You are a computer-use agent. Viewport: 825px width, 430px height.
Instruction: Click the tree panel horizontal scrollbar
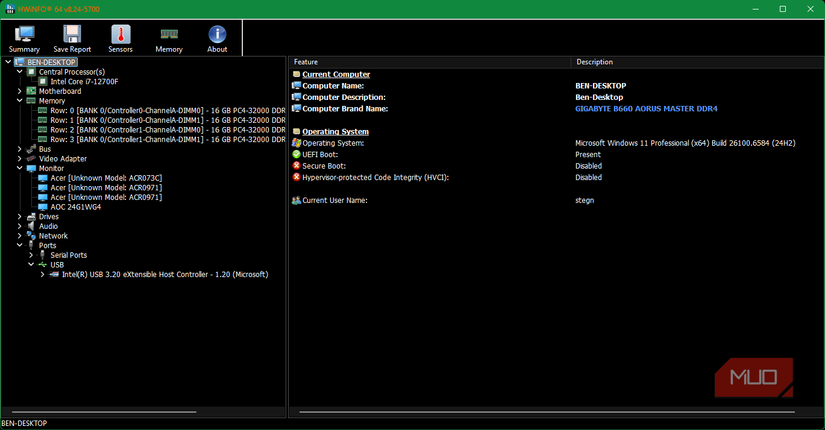(104, 412)
